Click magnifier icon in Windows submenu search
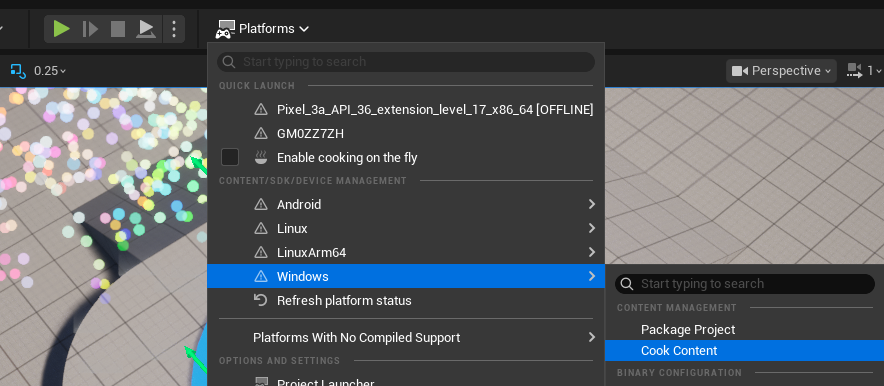Viewport: 884px width, 386px height. click(x=626, y=284)
